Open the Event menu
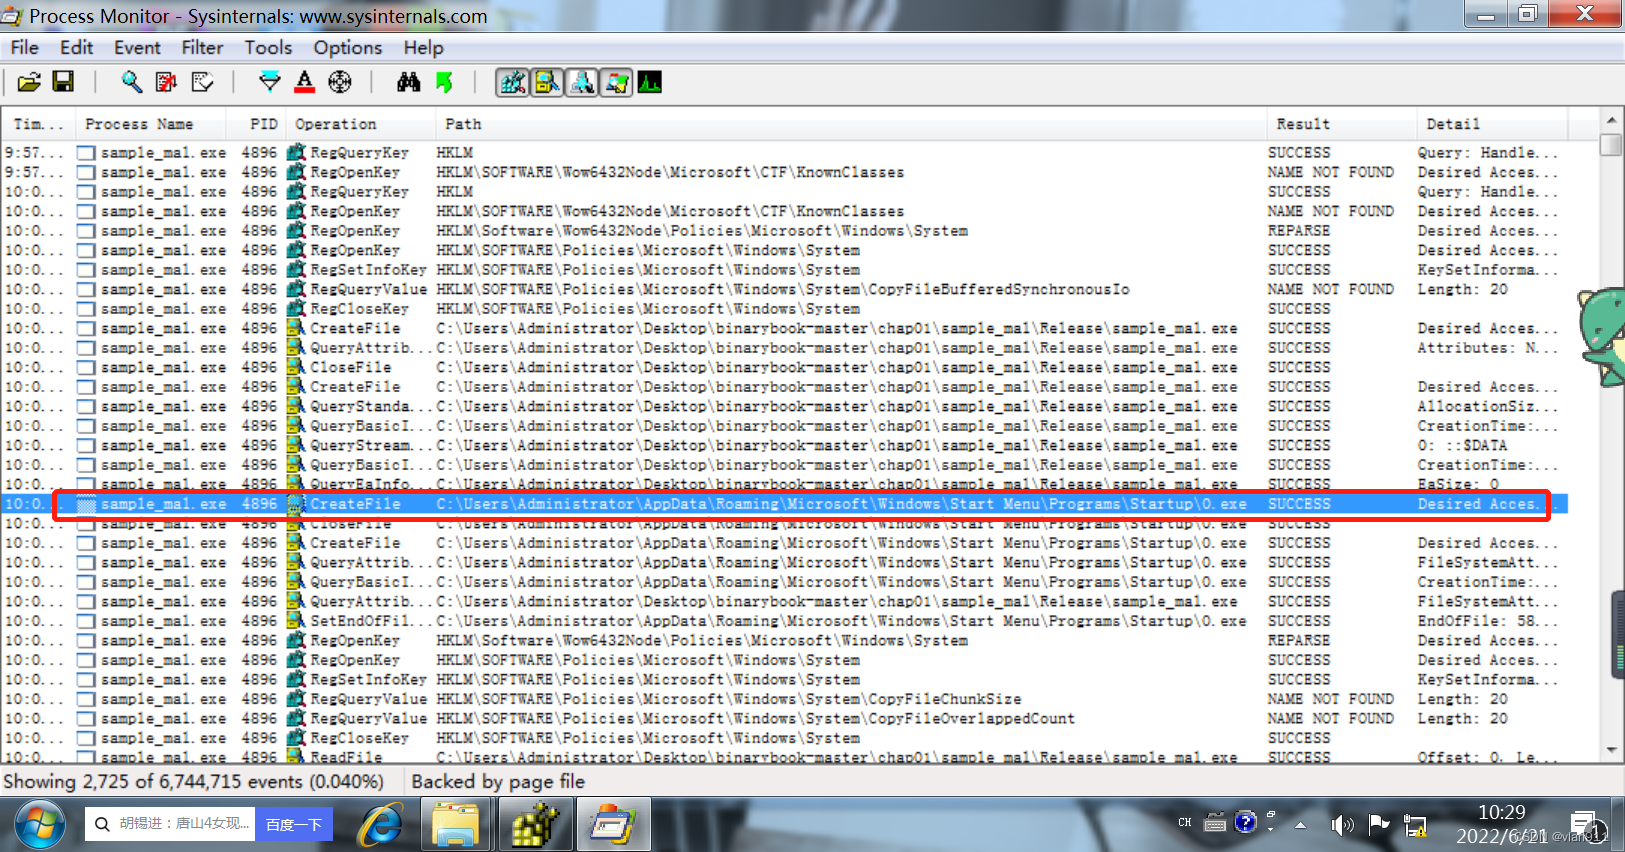 (x=137, y=47)
